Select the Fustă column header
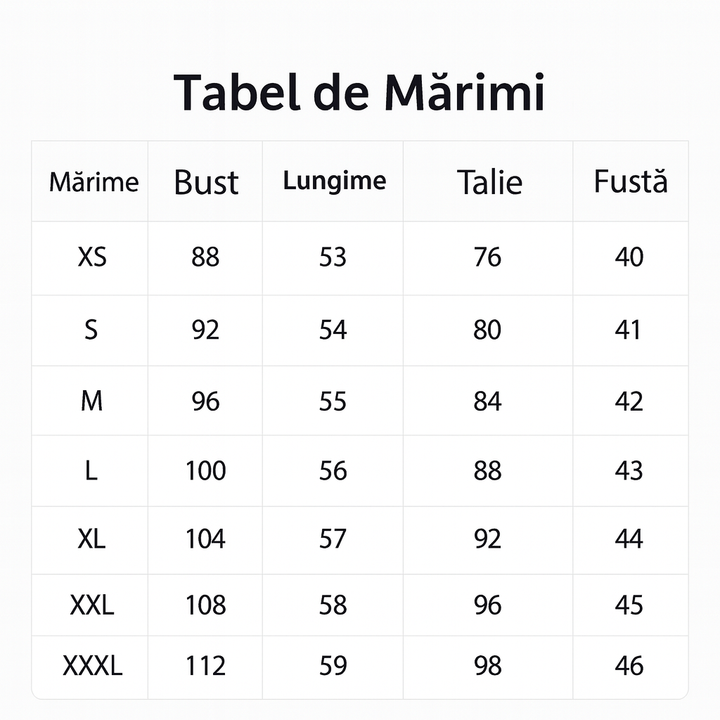Screen dimensions: 720x720 tap(630, 182)
